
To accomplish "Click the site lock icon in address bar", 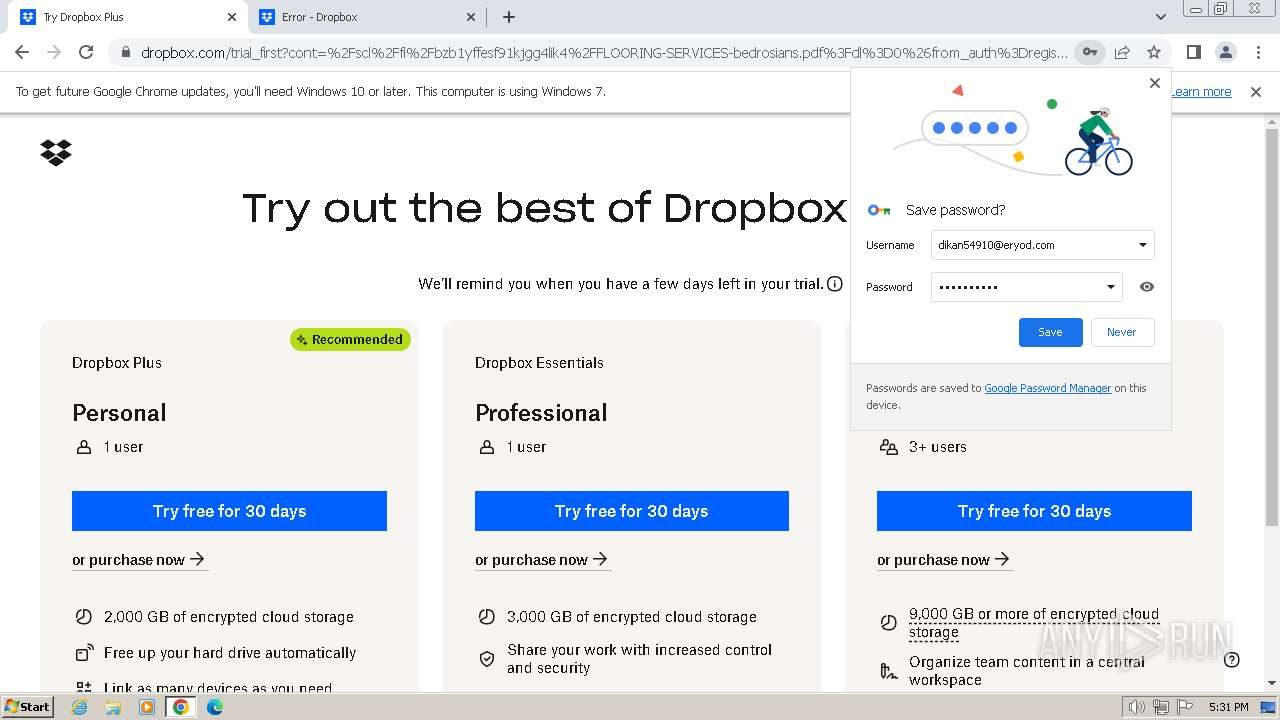I will click(124, 52).
